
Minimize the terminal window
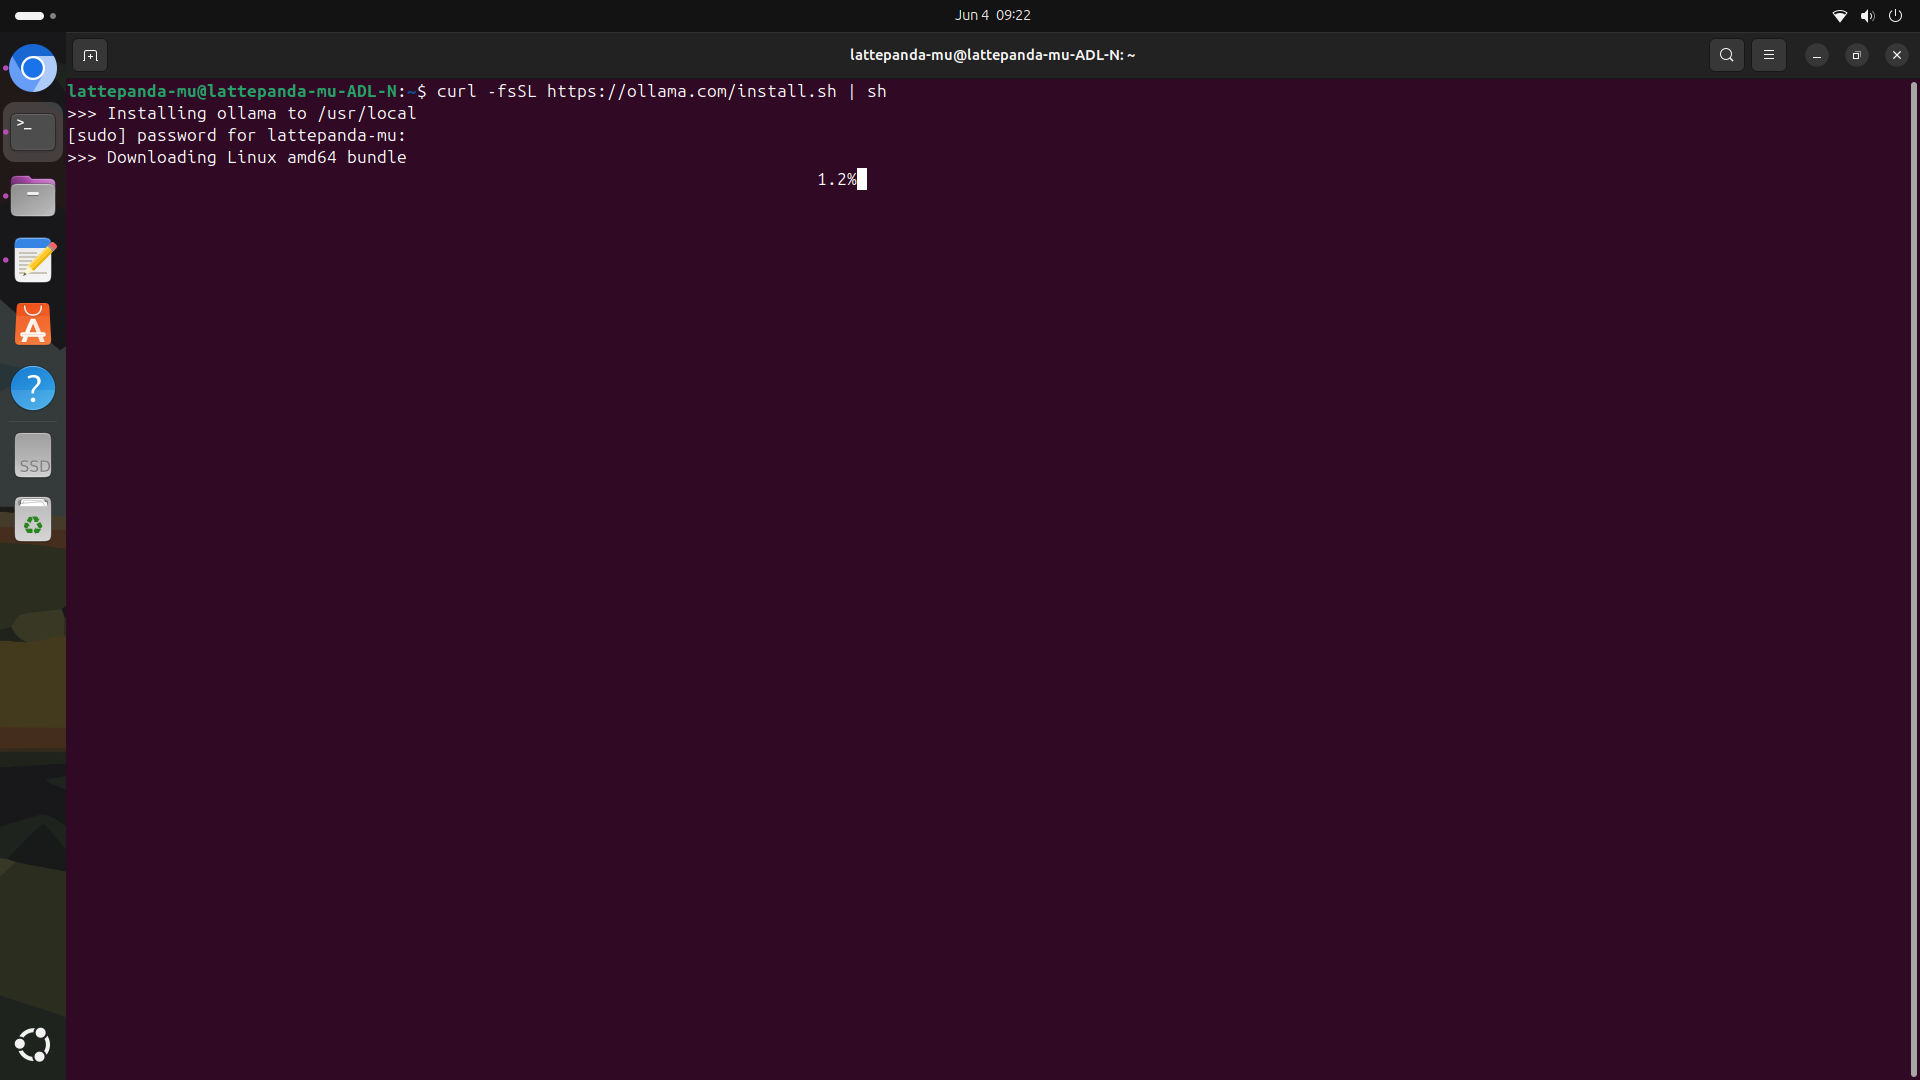(x=1816, y=55)
